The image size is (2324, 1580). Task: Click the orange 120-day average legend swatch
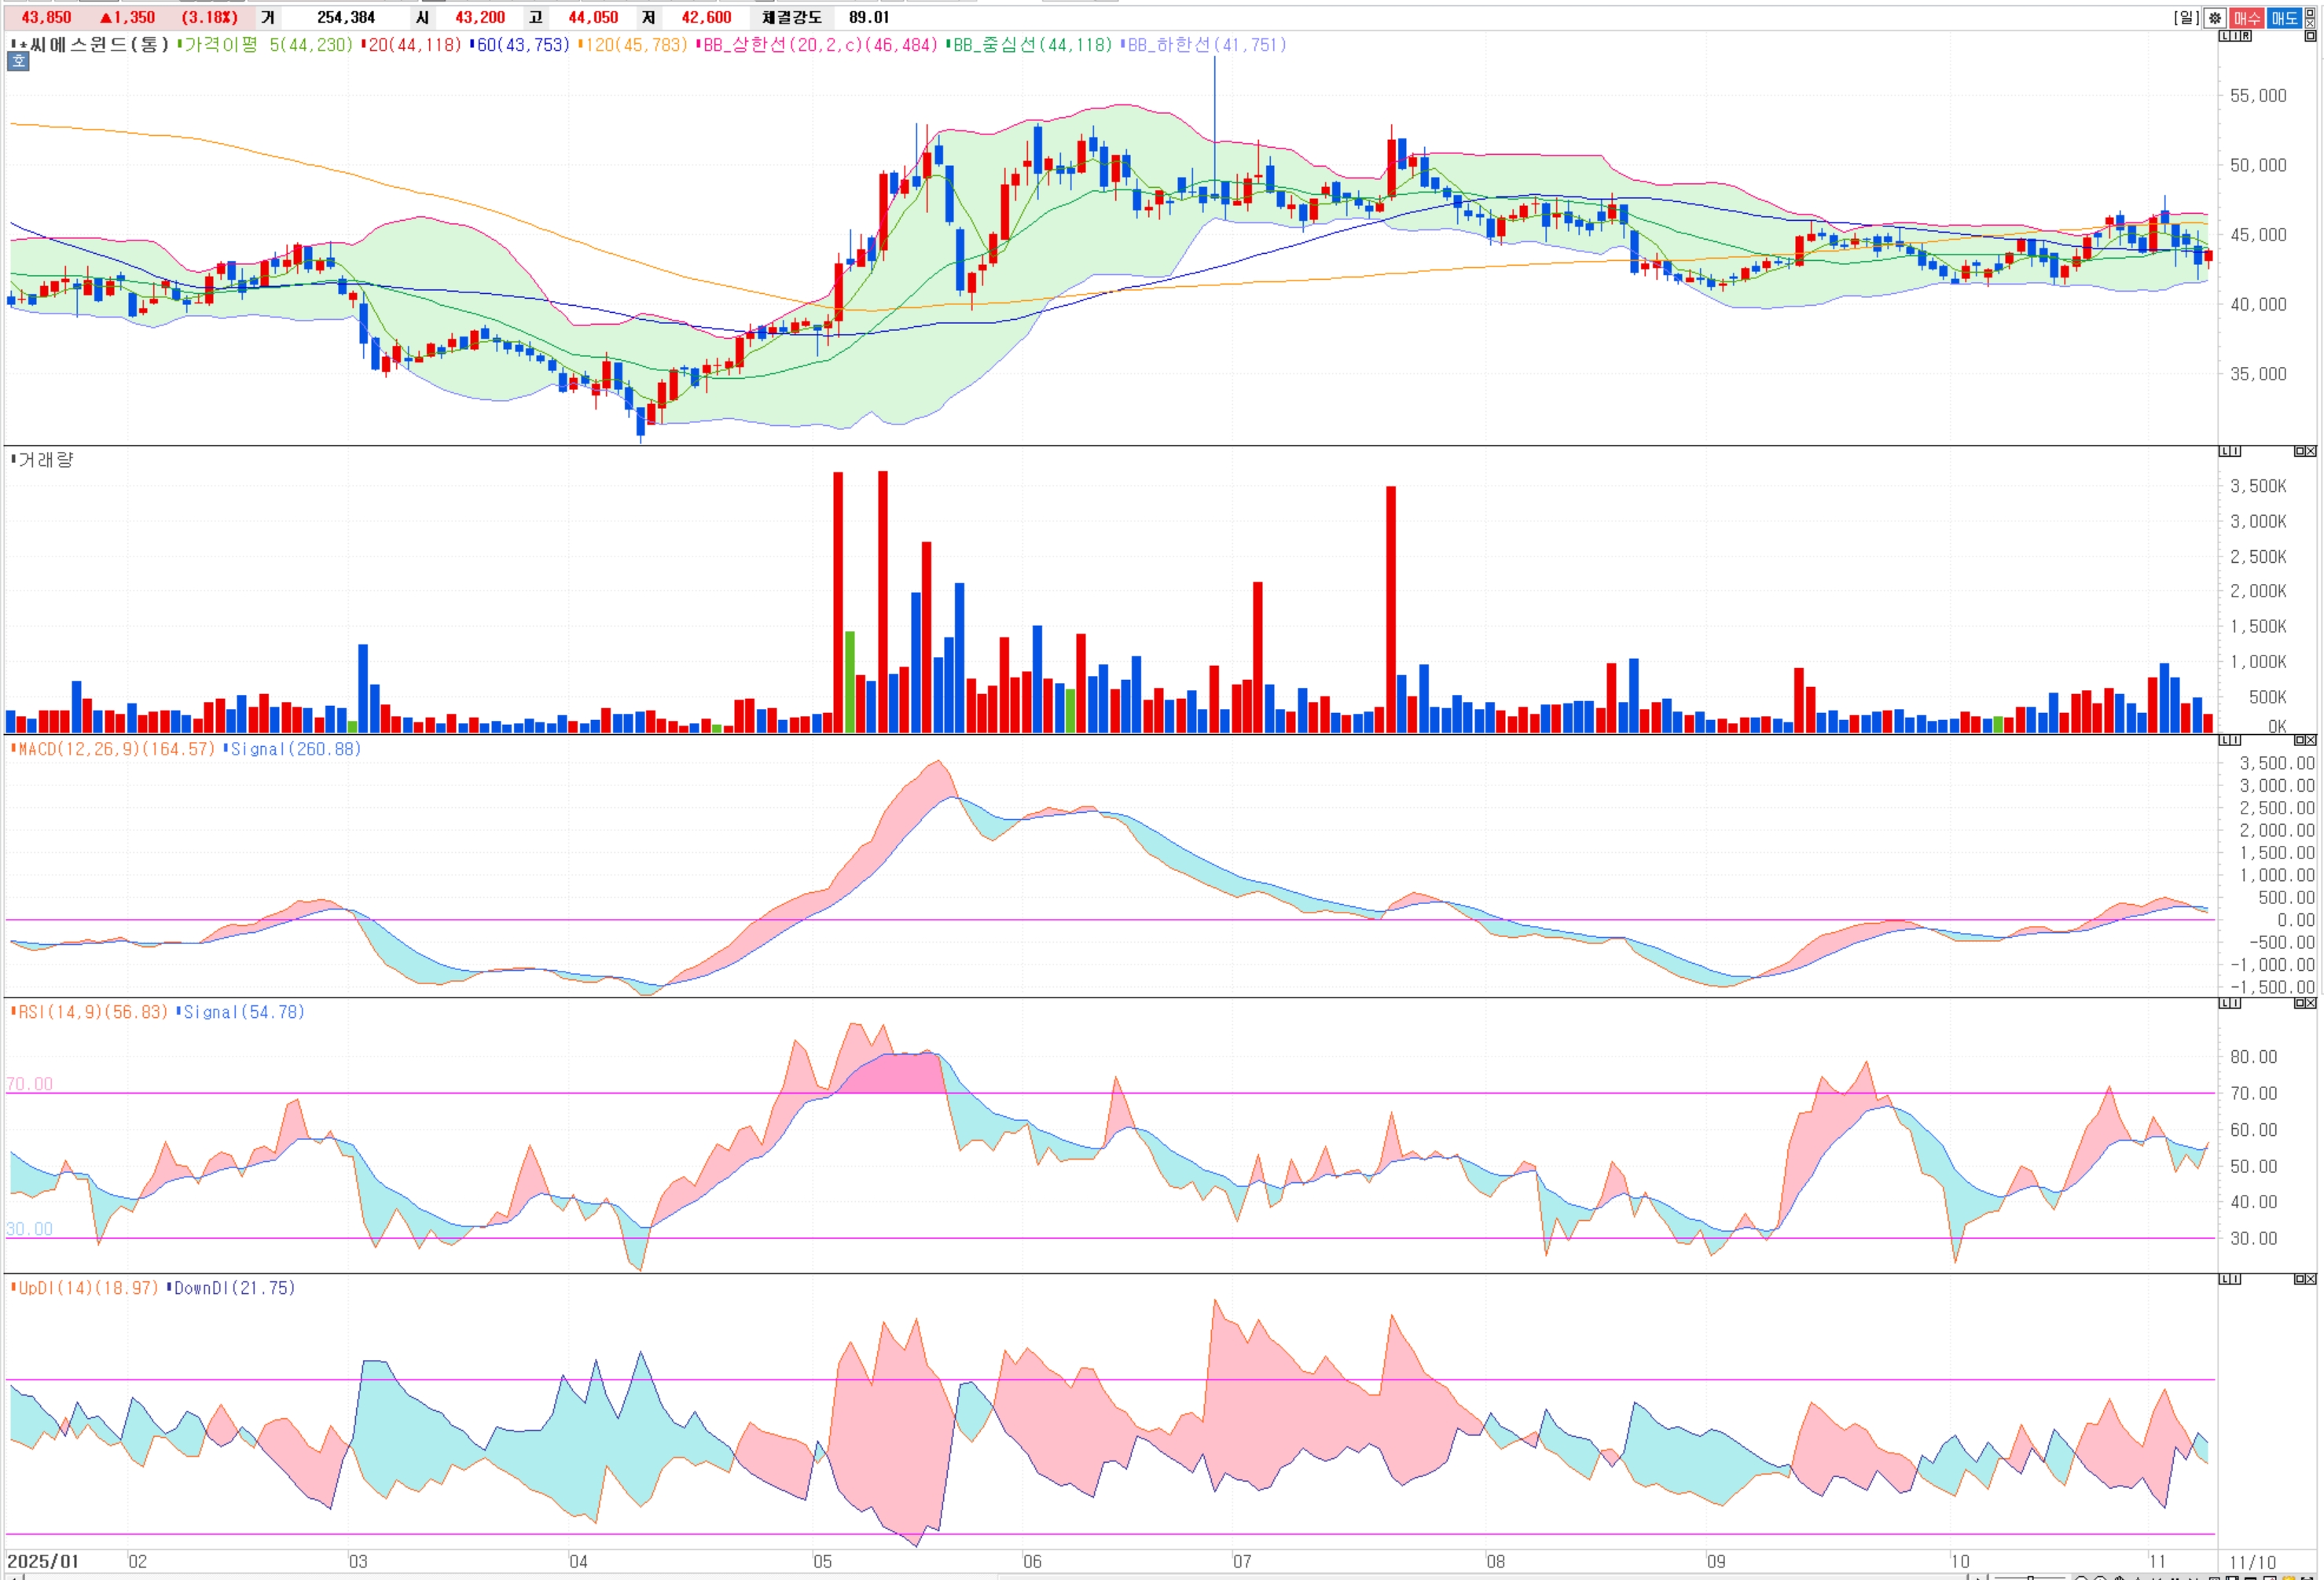point(581,44)
